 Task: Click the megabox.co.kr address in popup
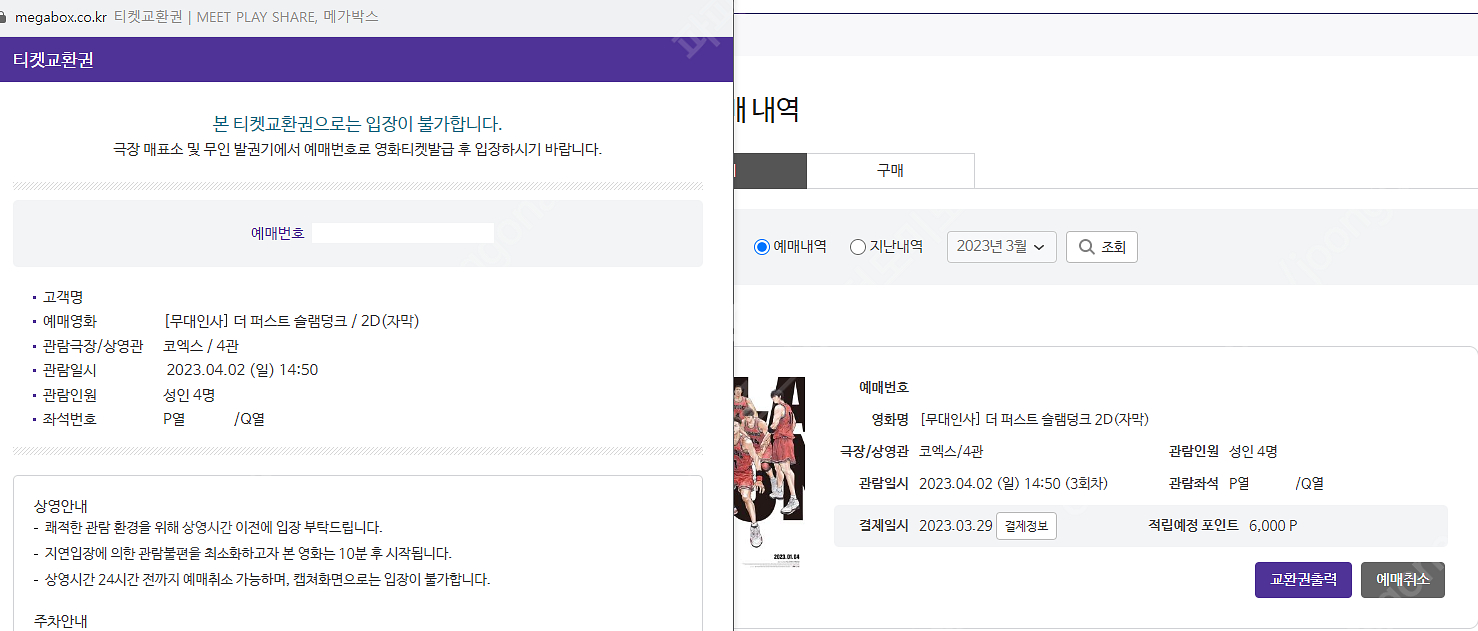(60, 17)
